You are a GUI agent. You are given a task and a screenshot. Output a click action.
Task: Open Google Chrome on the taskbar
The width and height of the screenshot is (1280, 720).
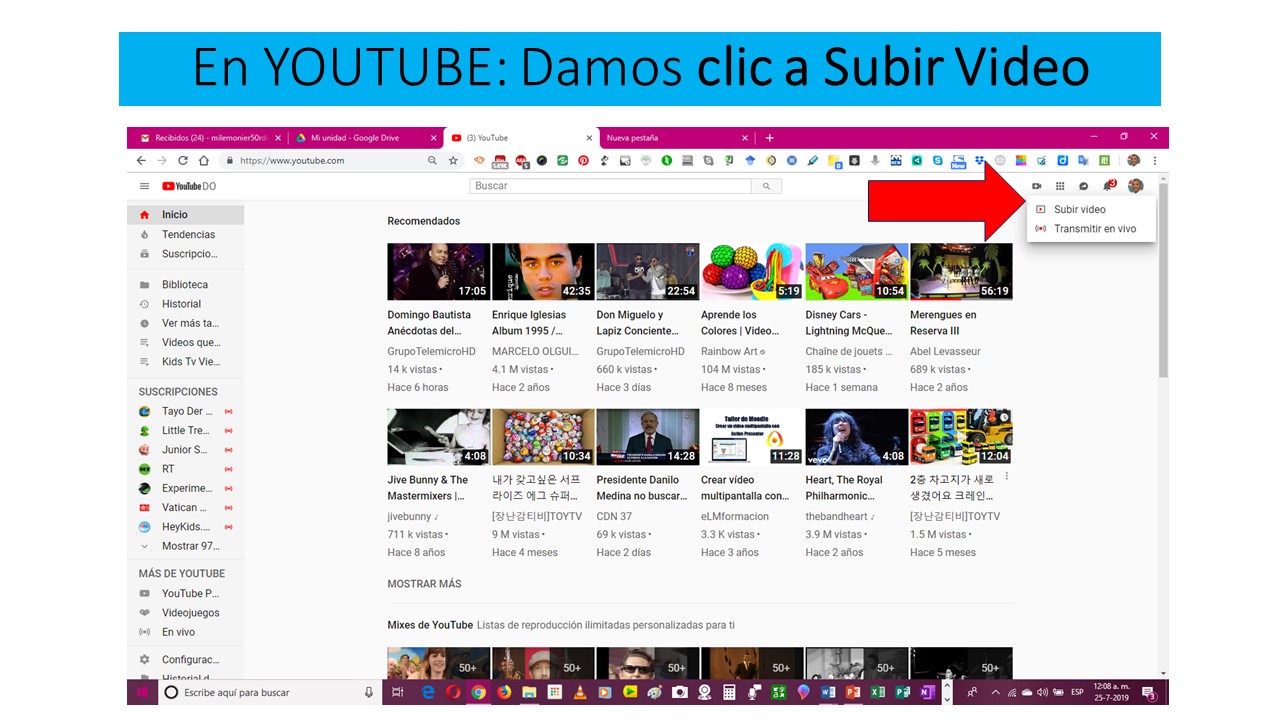tap(478, 692)
